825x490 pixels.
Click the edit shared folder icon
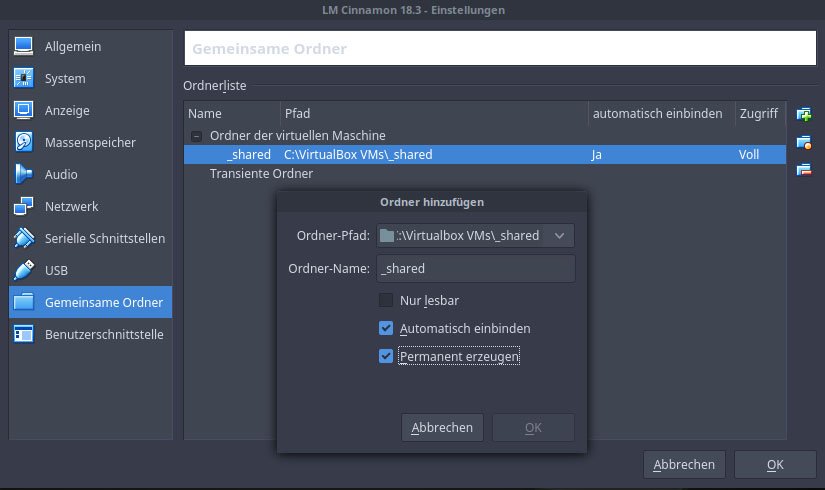tap(803, 142)
